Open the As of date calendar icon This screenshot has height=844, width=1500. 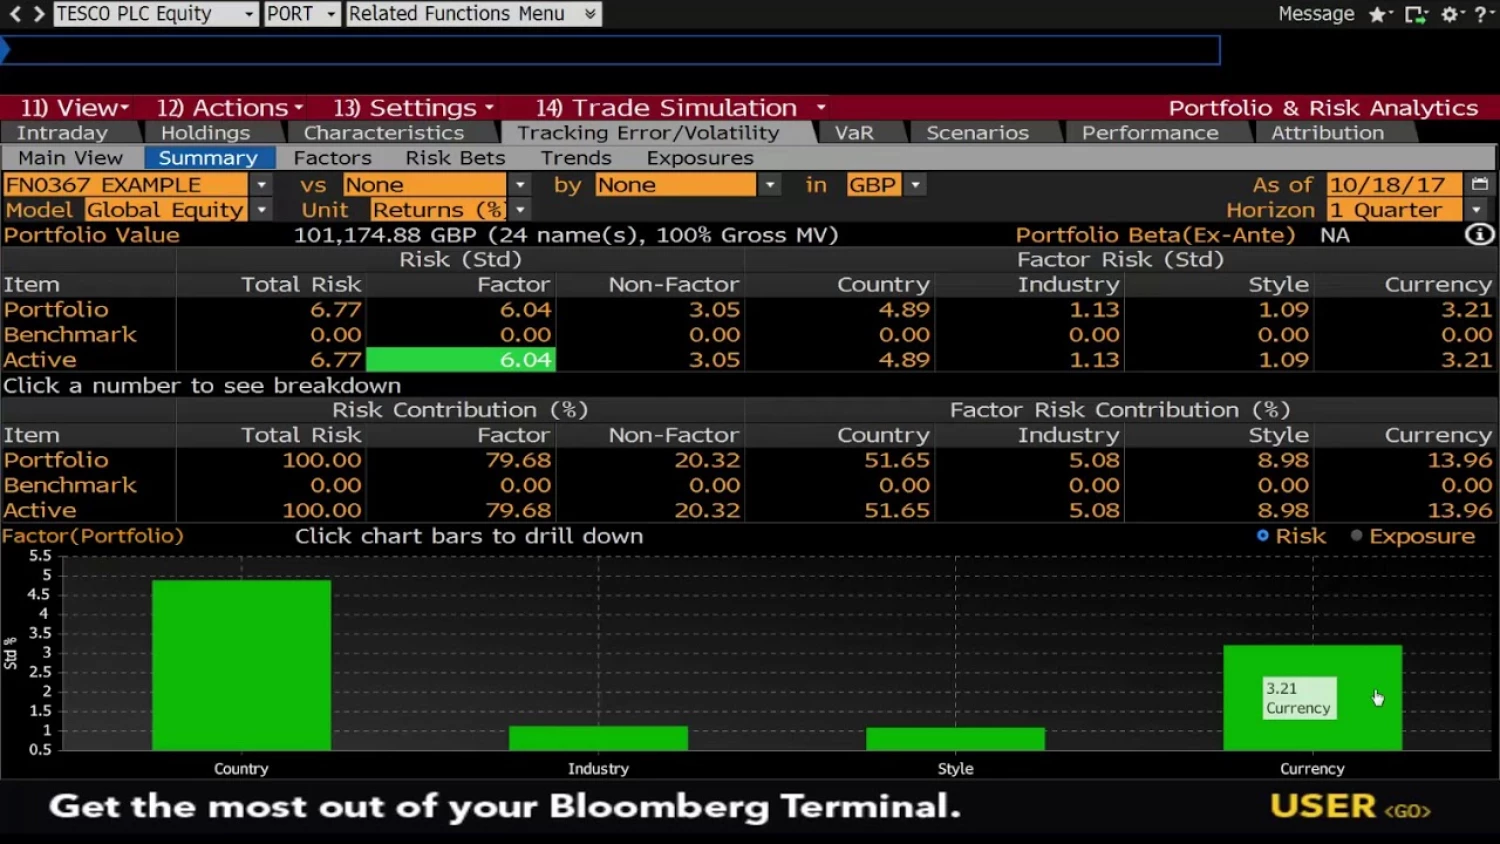point(1480,184)
